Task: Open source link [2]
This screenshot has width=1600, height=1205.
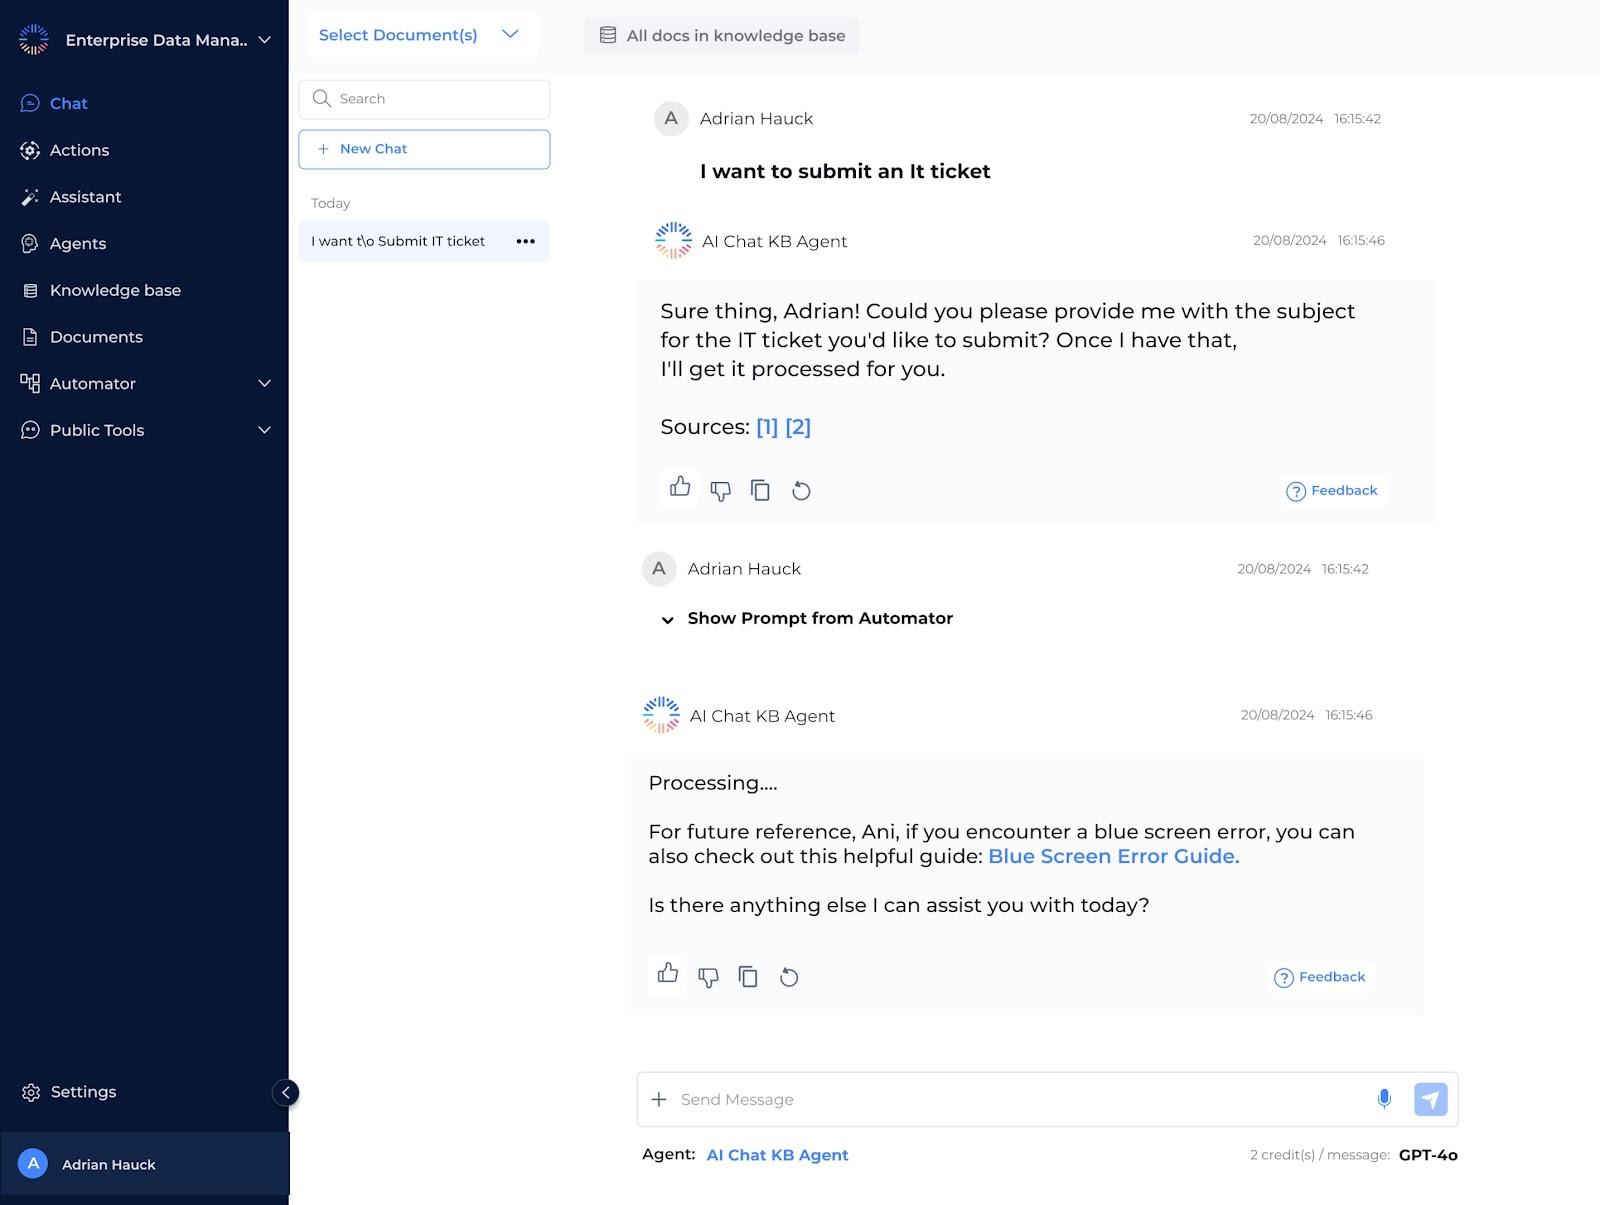Action: (x=798, y=427)
